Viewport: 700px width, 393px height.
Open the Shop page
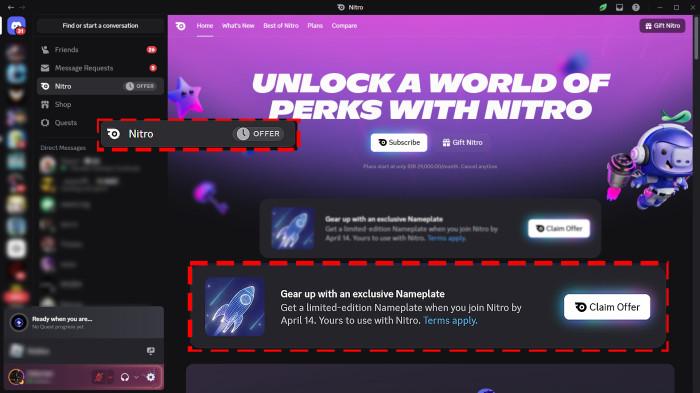pyautogui.click(x=100, y=105)
